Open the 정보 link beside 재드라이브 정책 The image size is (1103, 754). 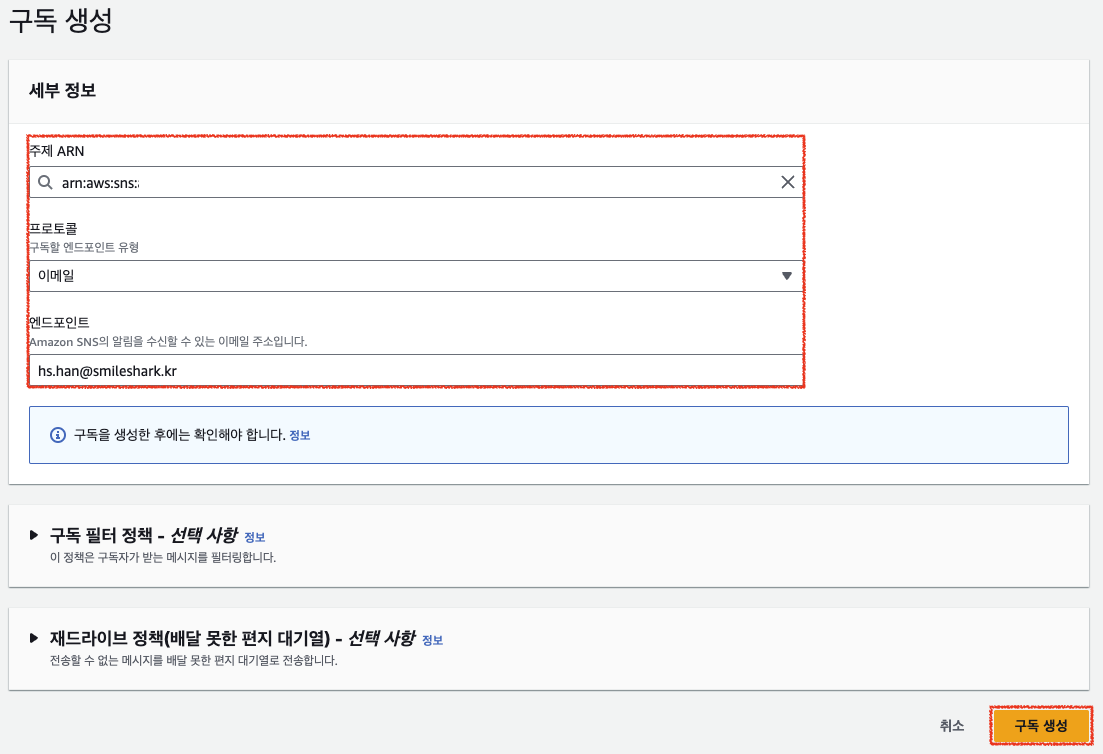pyautogui.click(x=432, y=640)
